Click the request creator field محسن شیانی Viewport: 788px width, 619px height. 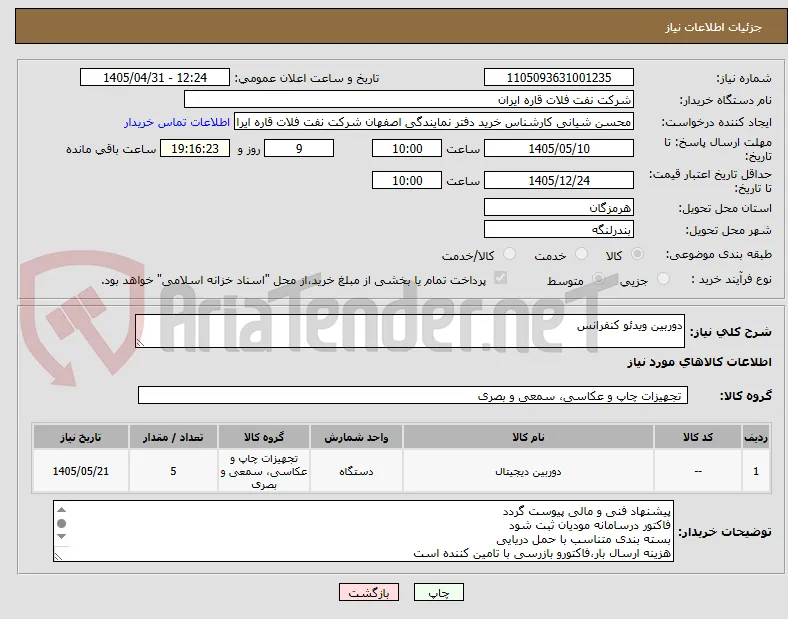(x=434, y=122)
